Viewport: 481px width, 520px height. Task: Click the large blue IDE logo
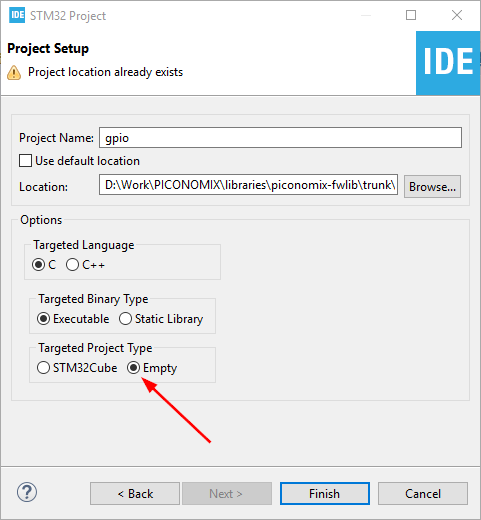pos(448,63)
